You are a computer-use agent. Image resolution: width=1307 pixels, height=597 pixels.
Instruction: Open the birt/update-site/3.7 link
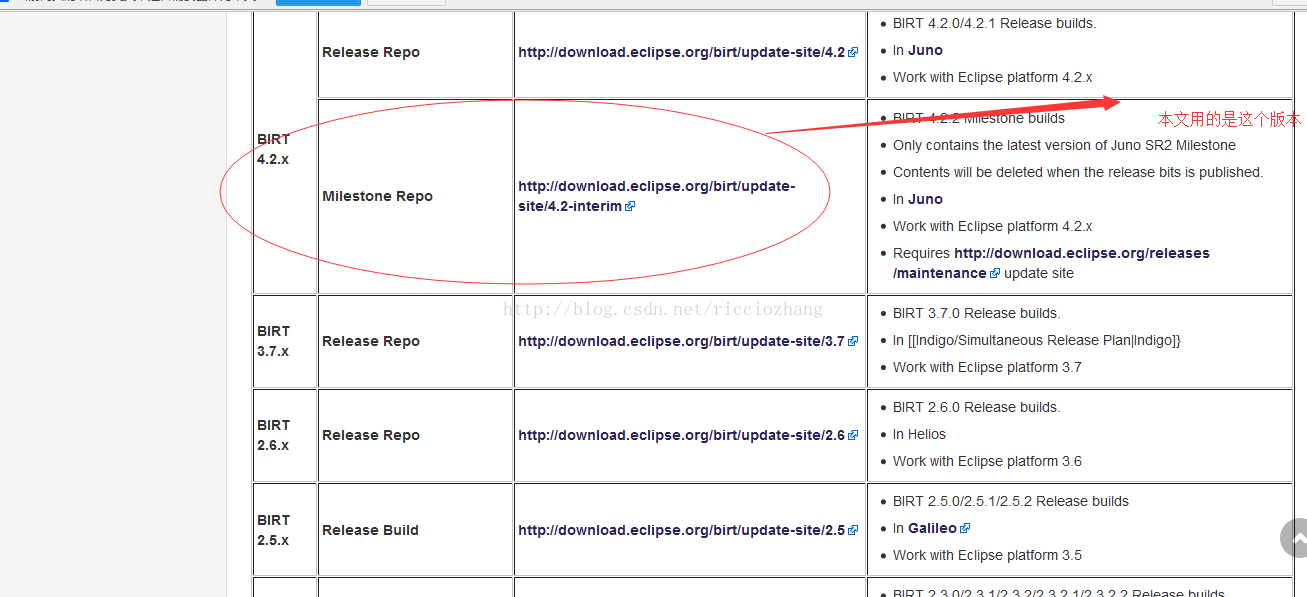(x=682, y=341)
